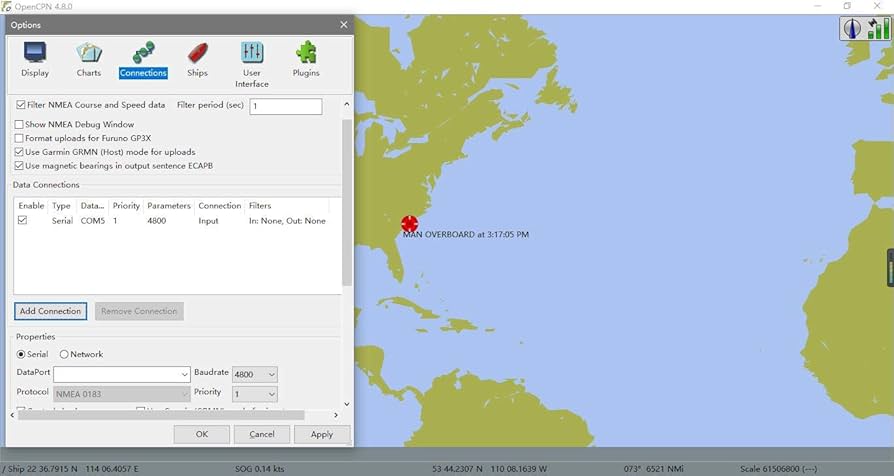Click the Remove Connection button
Image resolution: width=894 pixels, height=476 pixels.
[x=139, y=311]
